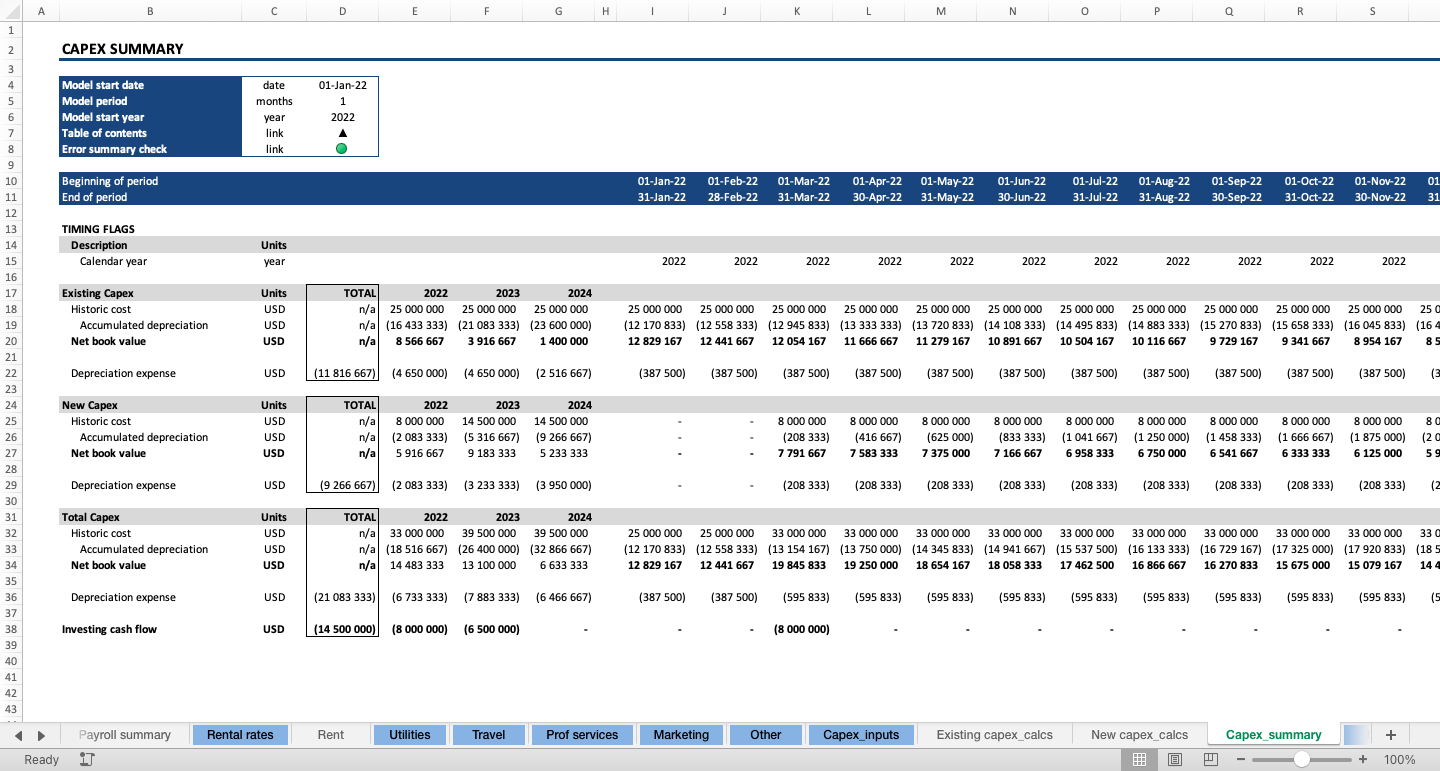Click the 14 483 333 net book value 2022

[419, 565]
